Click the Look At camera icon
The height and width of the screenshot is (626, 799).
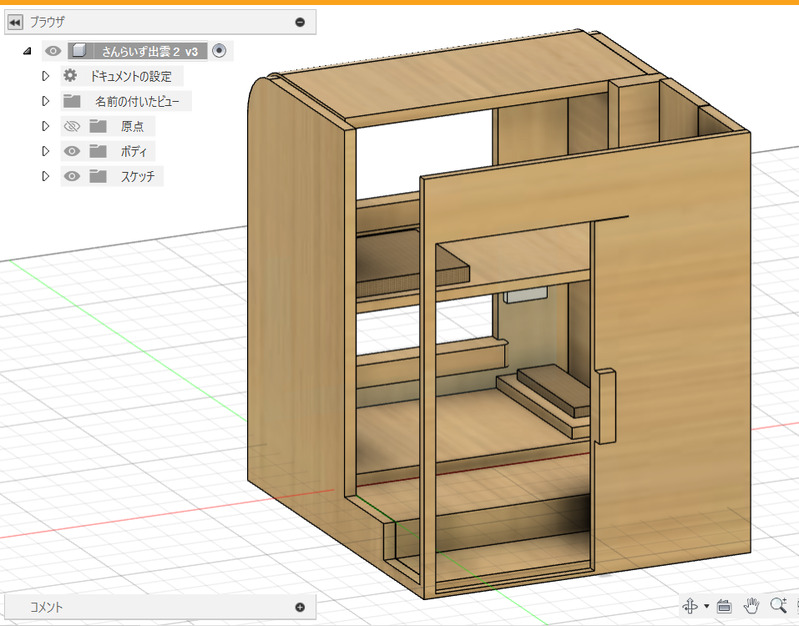[725, 606]
